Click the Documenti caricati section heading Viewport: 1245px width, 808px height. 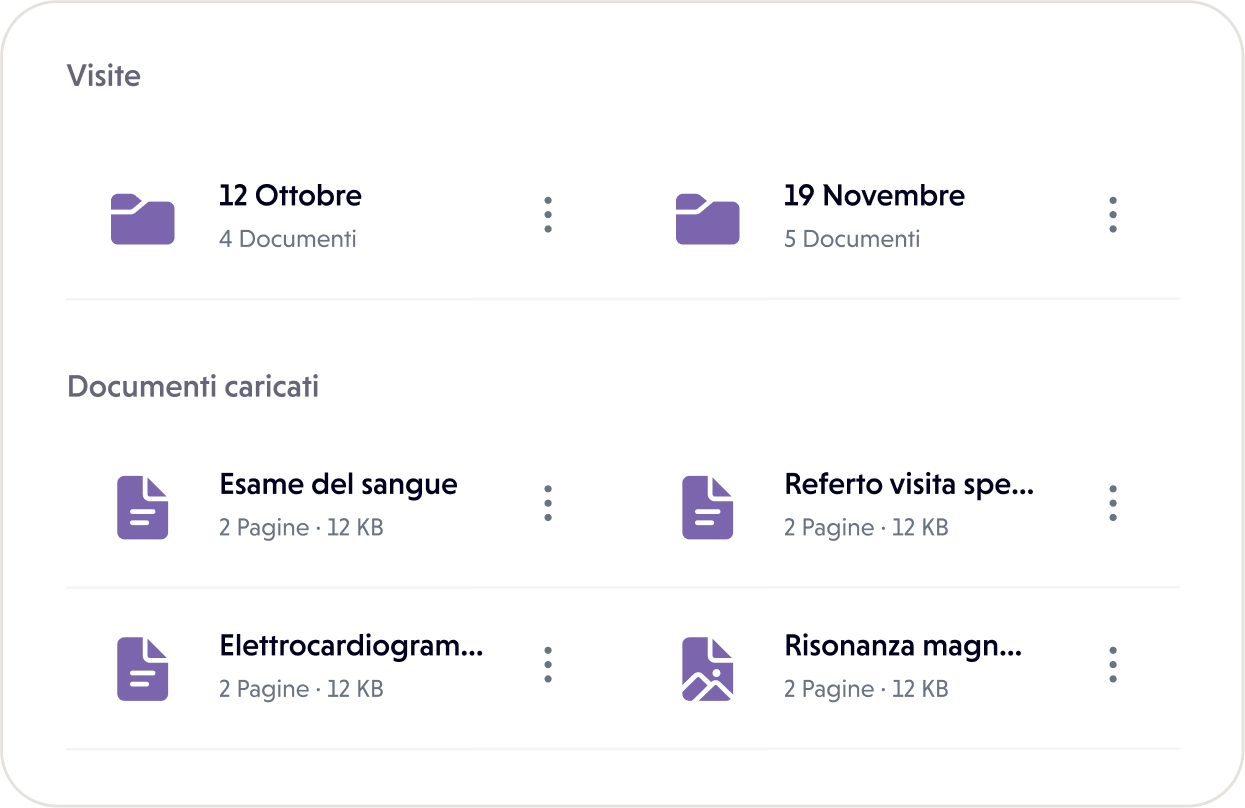[193, 386]
